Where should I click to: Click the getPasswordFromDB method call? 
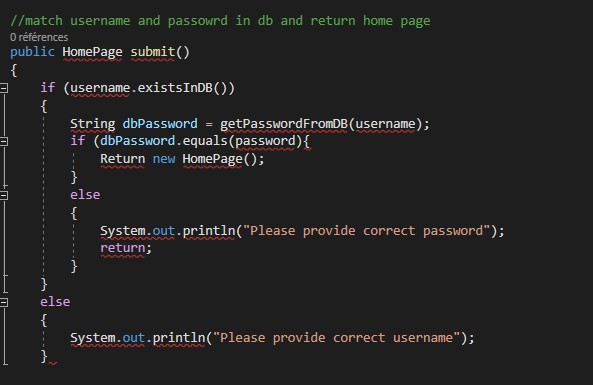(284, 124)
